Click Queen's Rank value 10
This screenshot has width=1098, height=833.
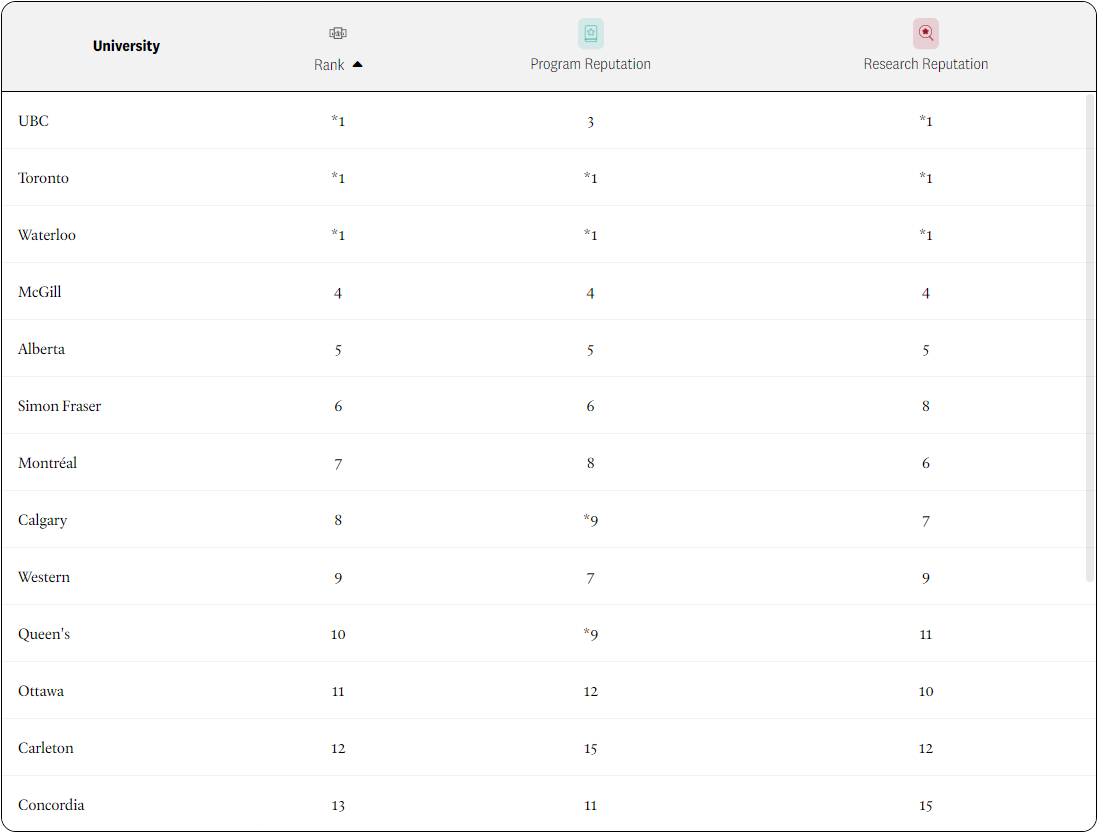click(x=338, y=634)
